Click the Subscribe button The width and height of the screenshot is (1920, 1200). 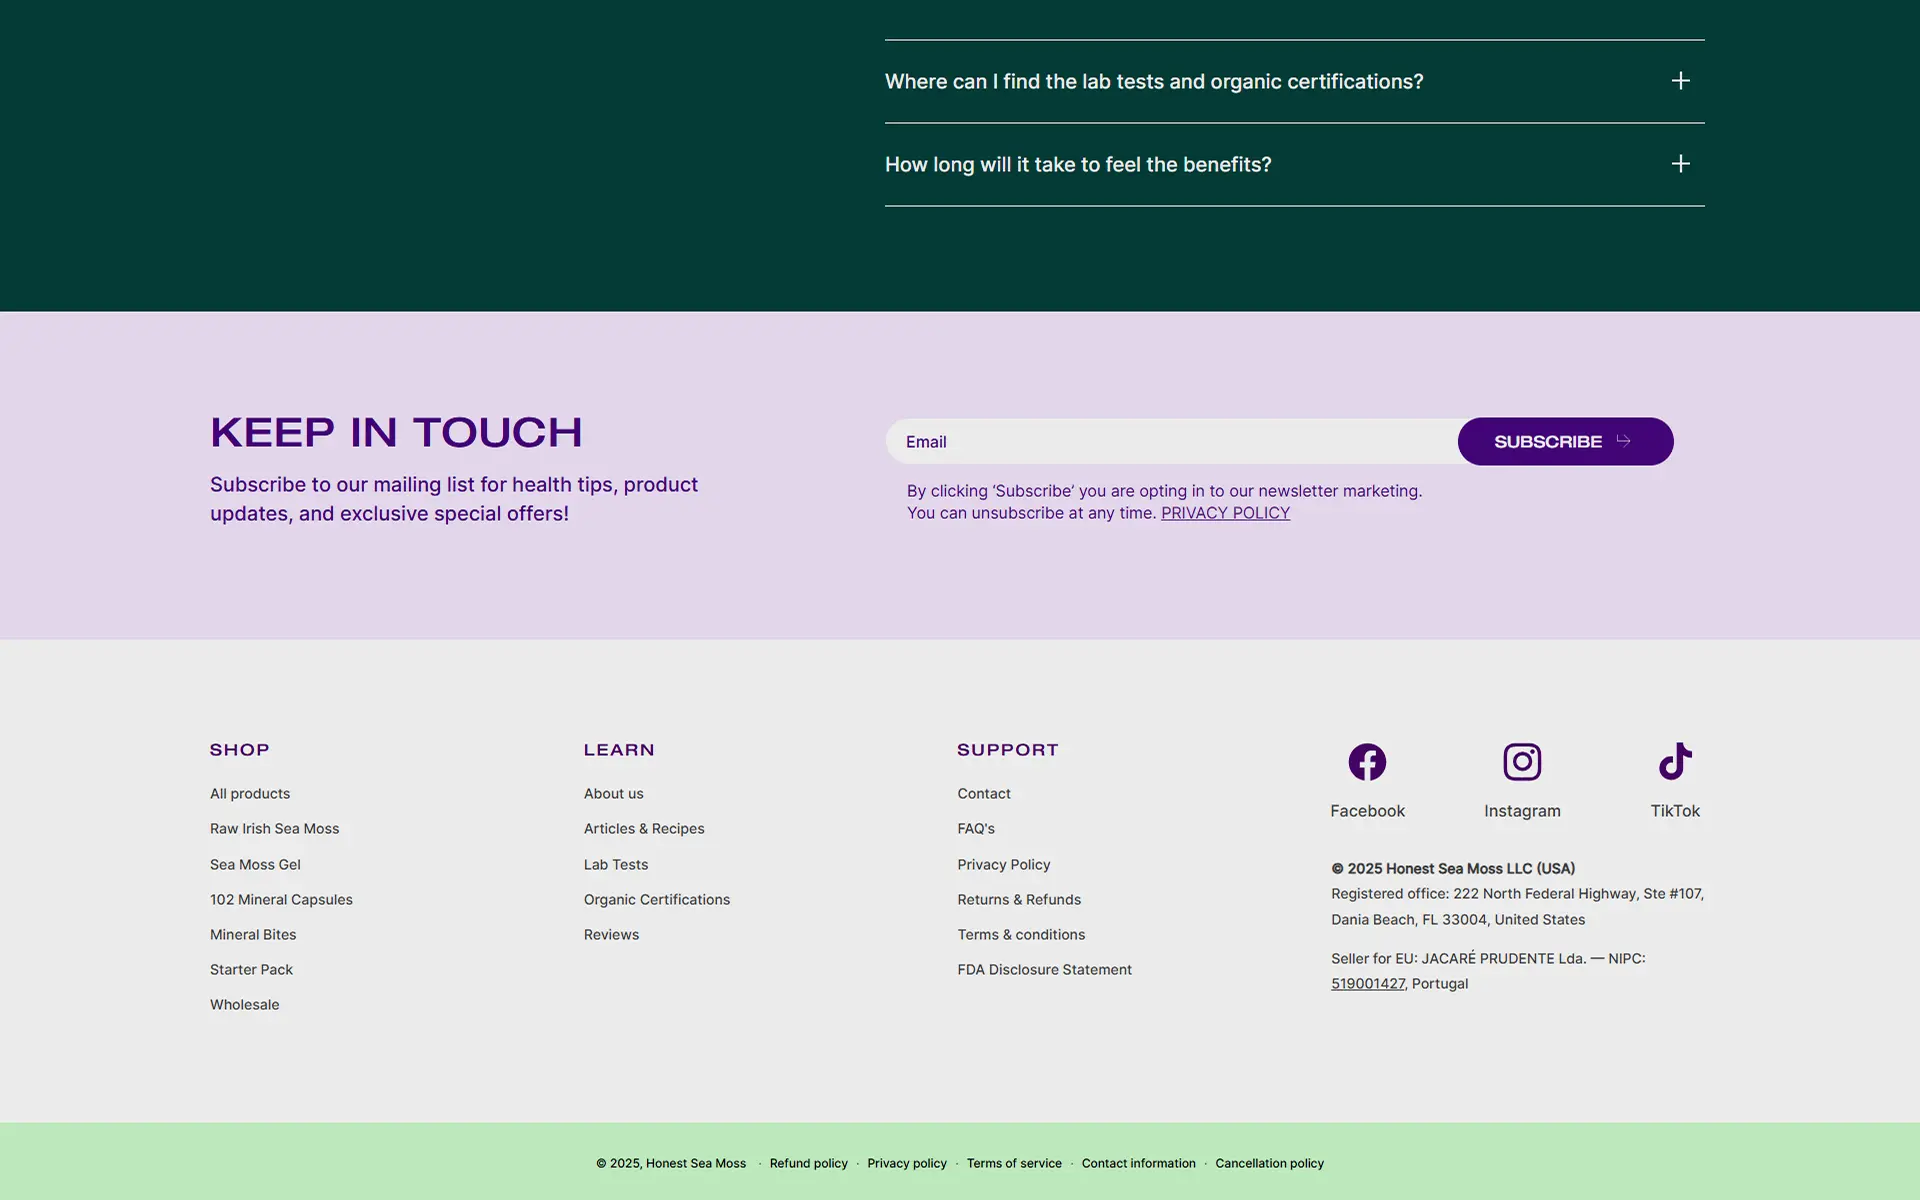click(1565, 441)
